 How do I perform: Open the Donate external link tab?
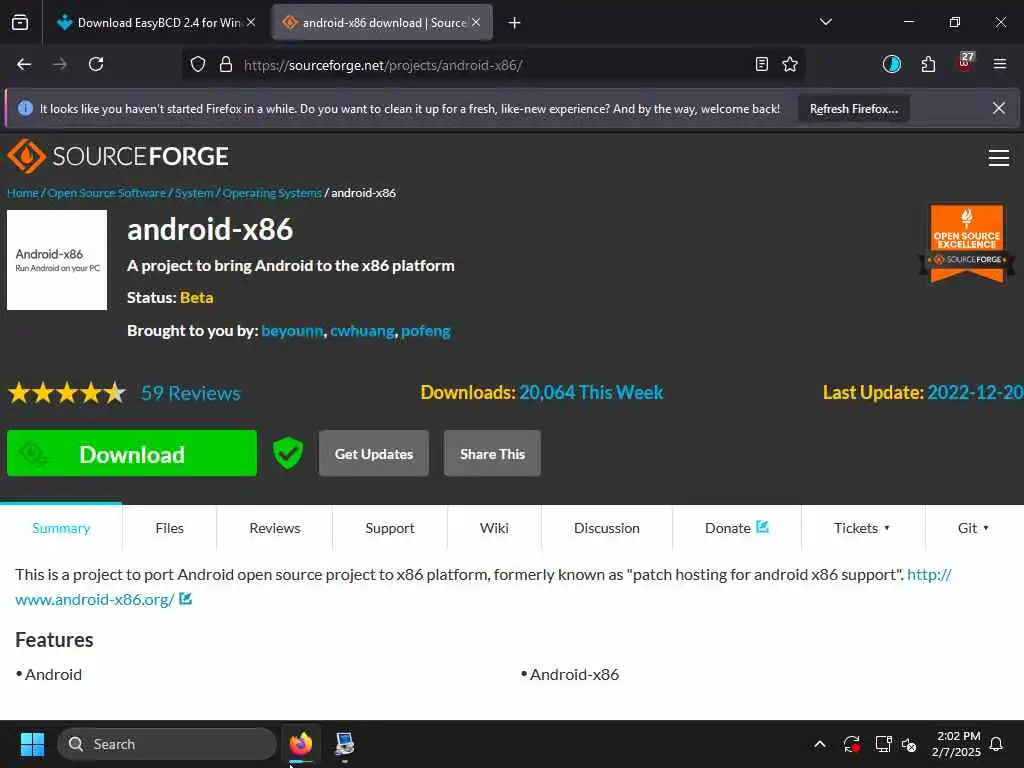tap(737, 528)
